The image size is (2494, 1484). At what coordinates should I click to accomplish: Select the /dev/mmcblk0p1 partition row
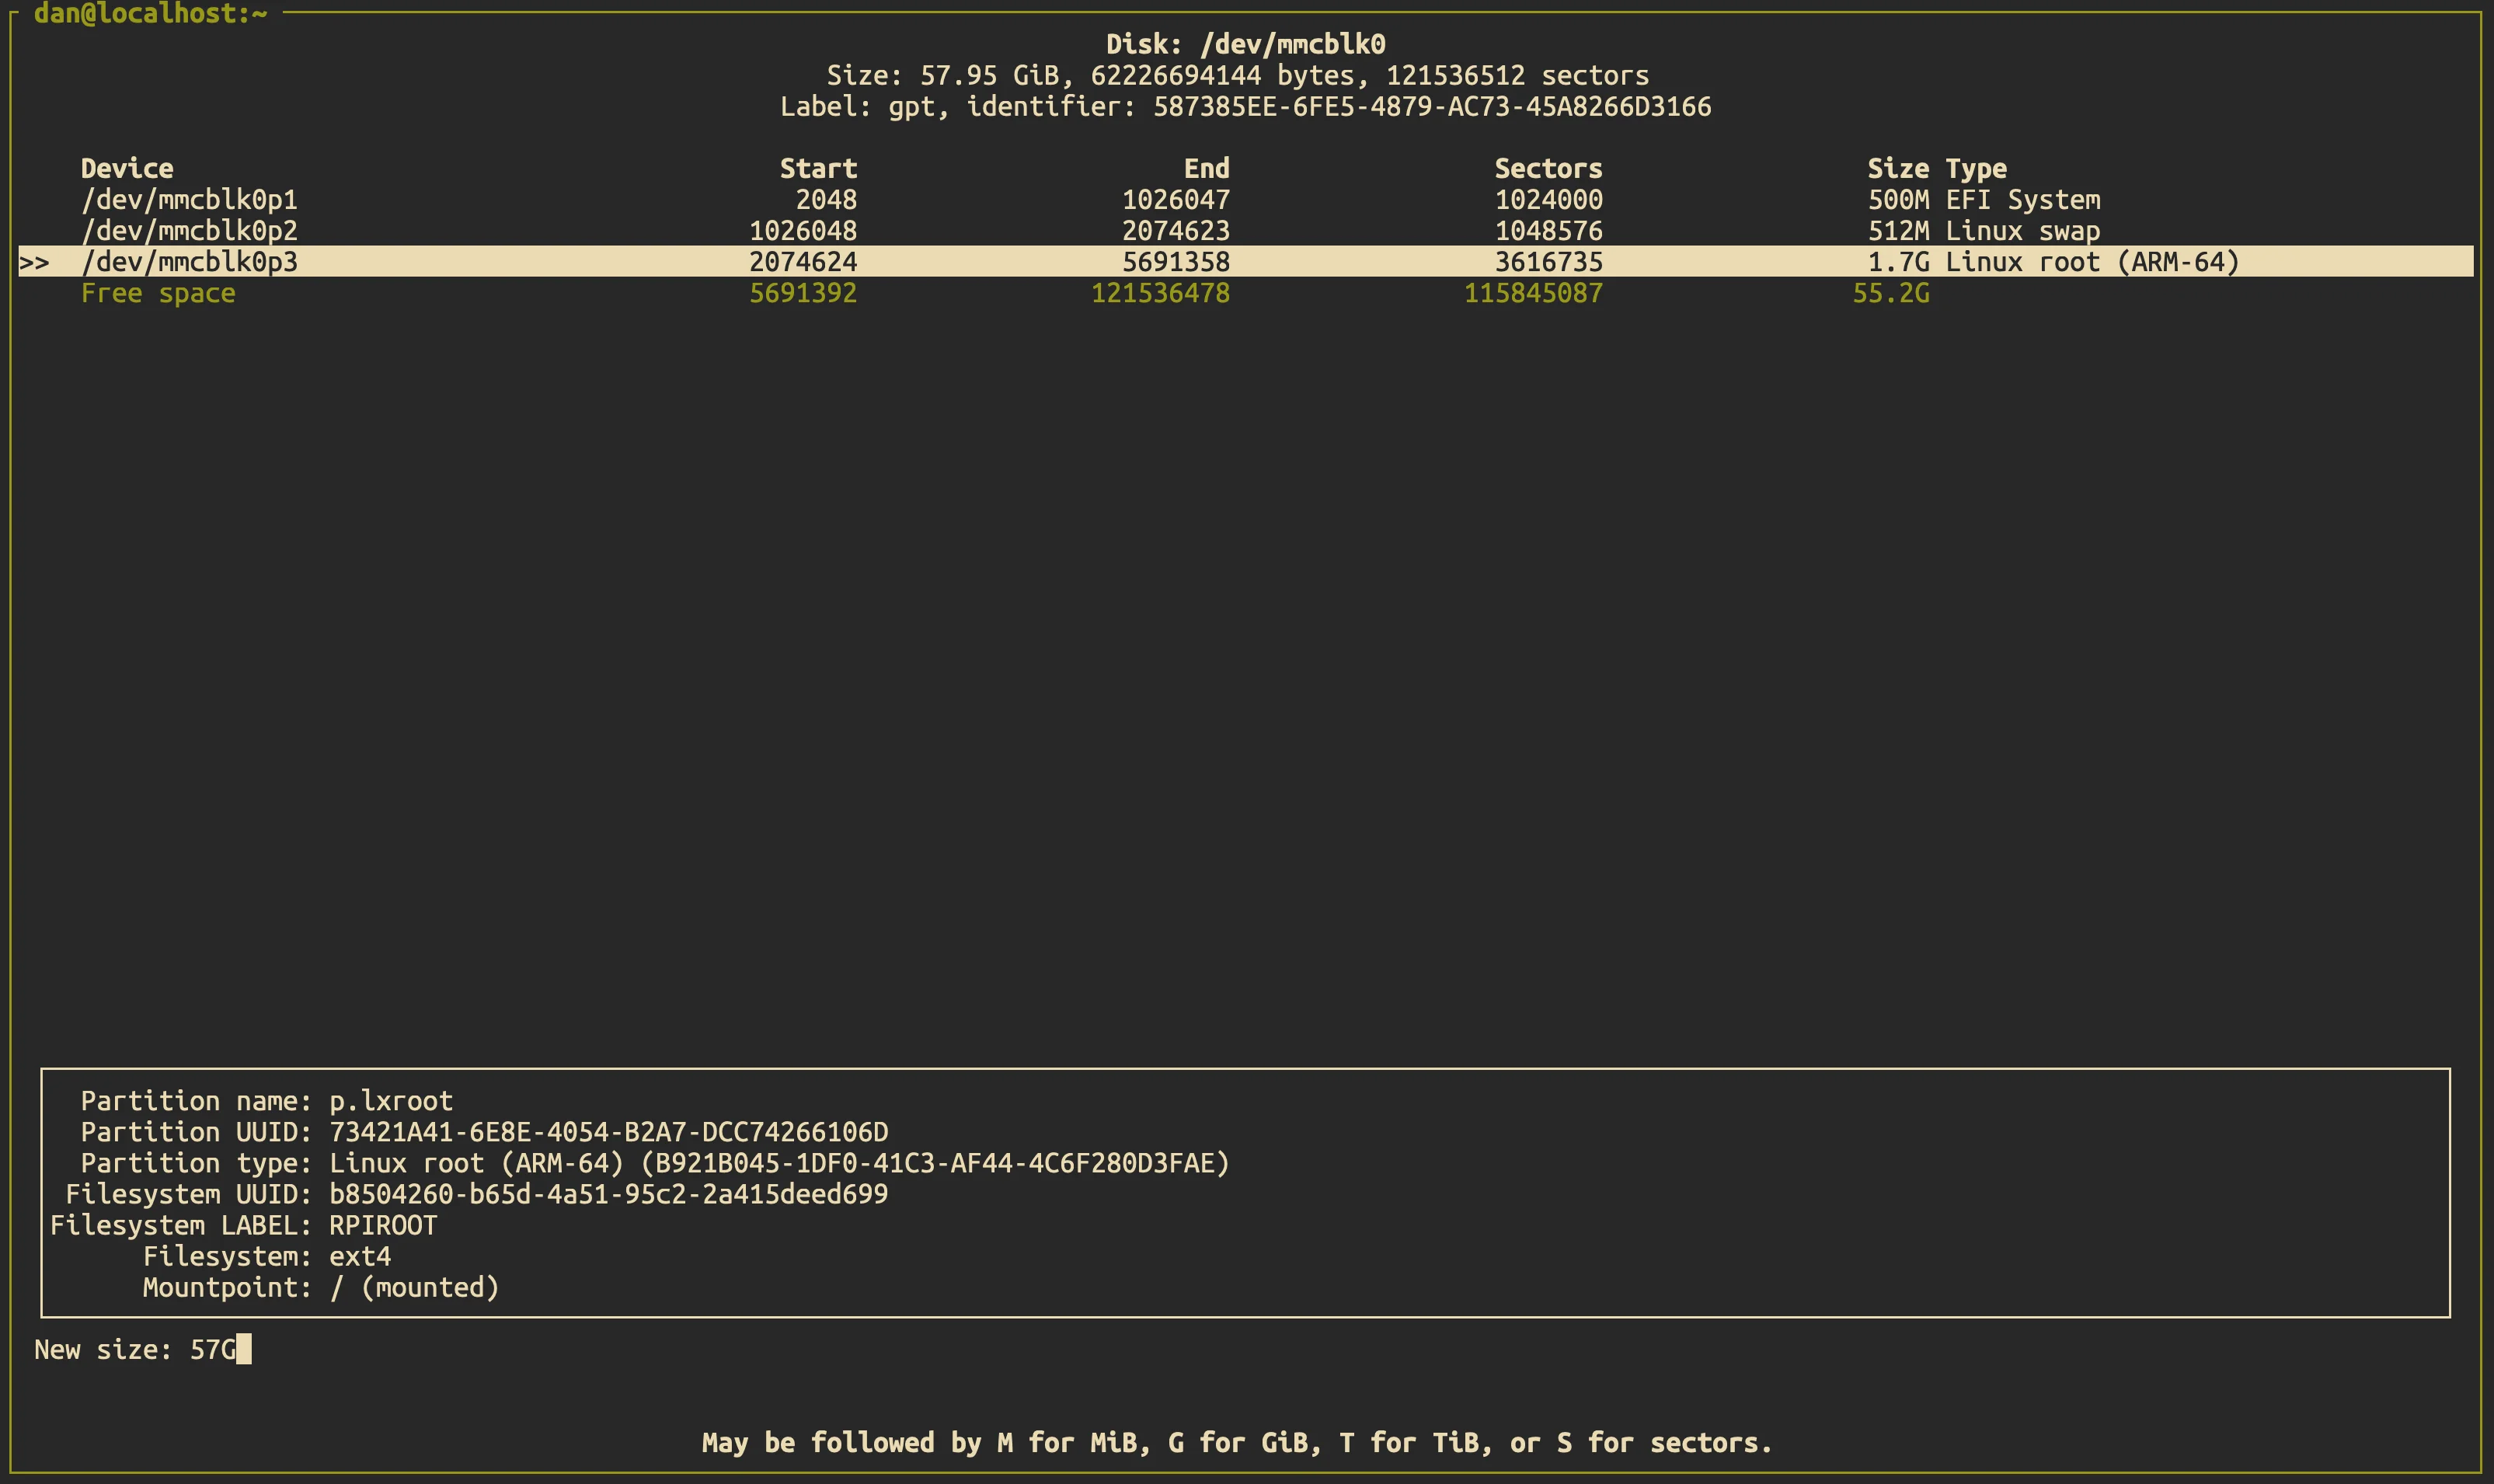pyautogui.click(x=189, y=200)
